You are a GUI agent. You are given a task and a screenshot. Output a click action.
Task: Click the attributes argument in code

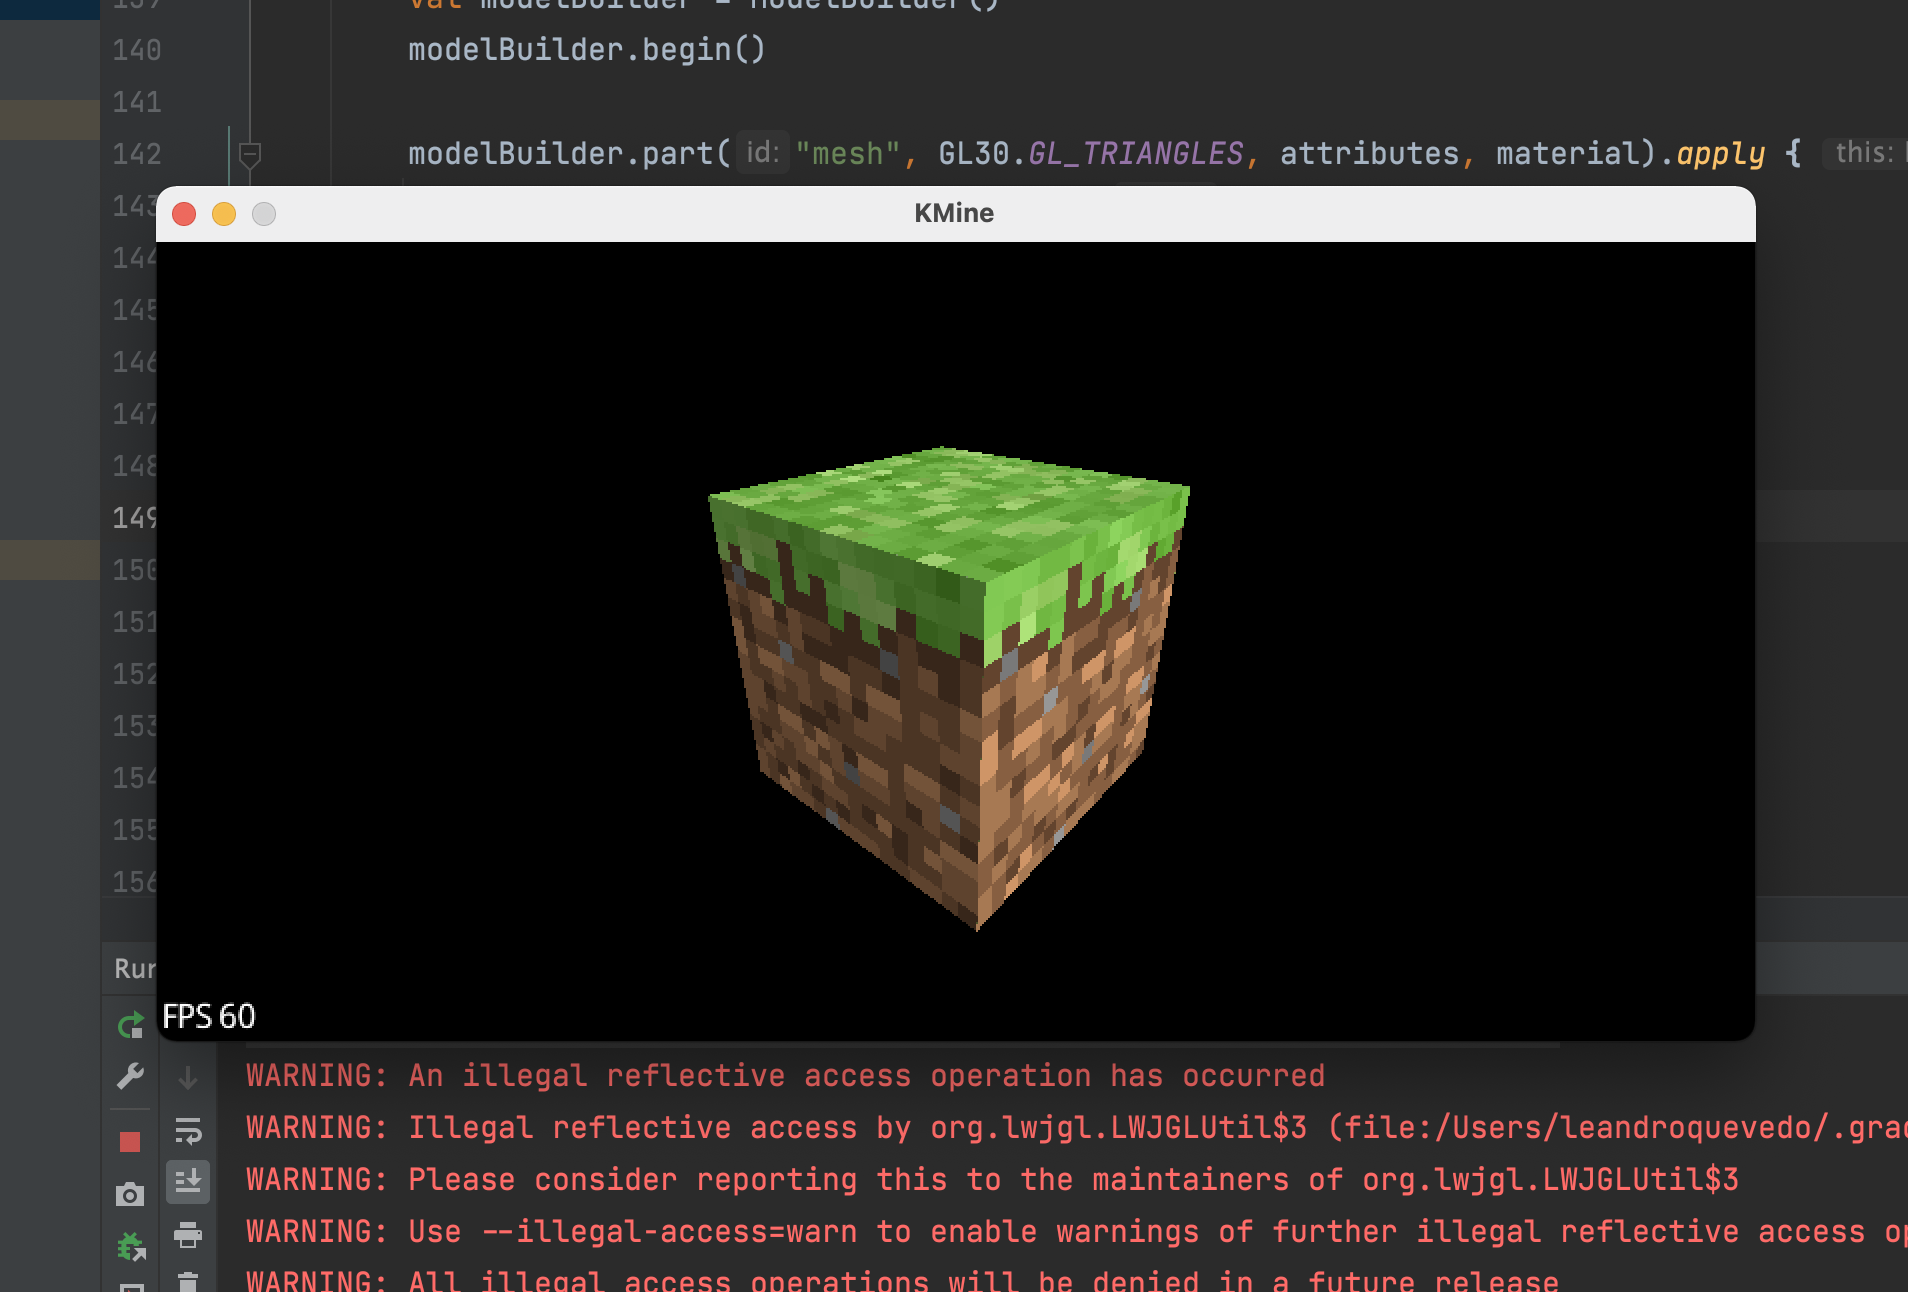[x=1369, y=153]
